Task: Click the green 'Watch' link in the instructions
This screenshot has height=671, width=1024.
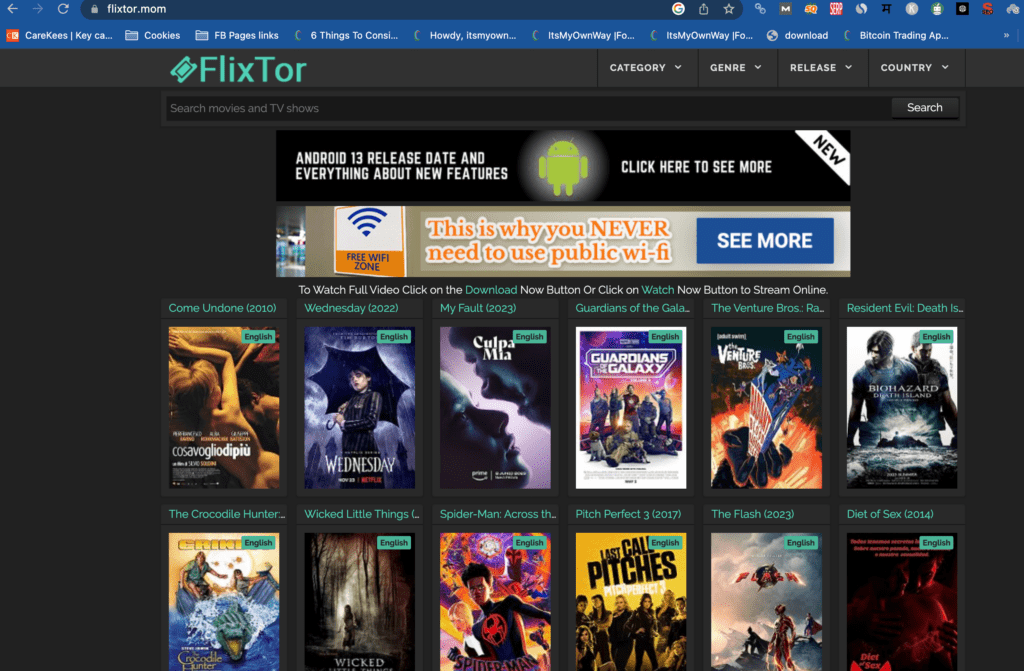Action: coord(657,289)
